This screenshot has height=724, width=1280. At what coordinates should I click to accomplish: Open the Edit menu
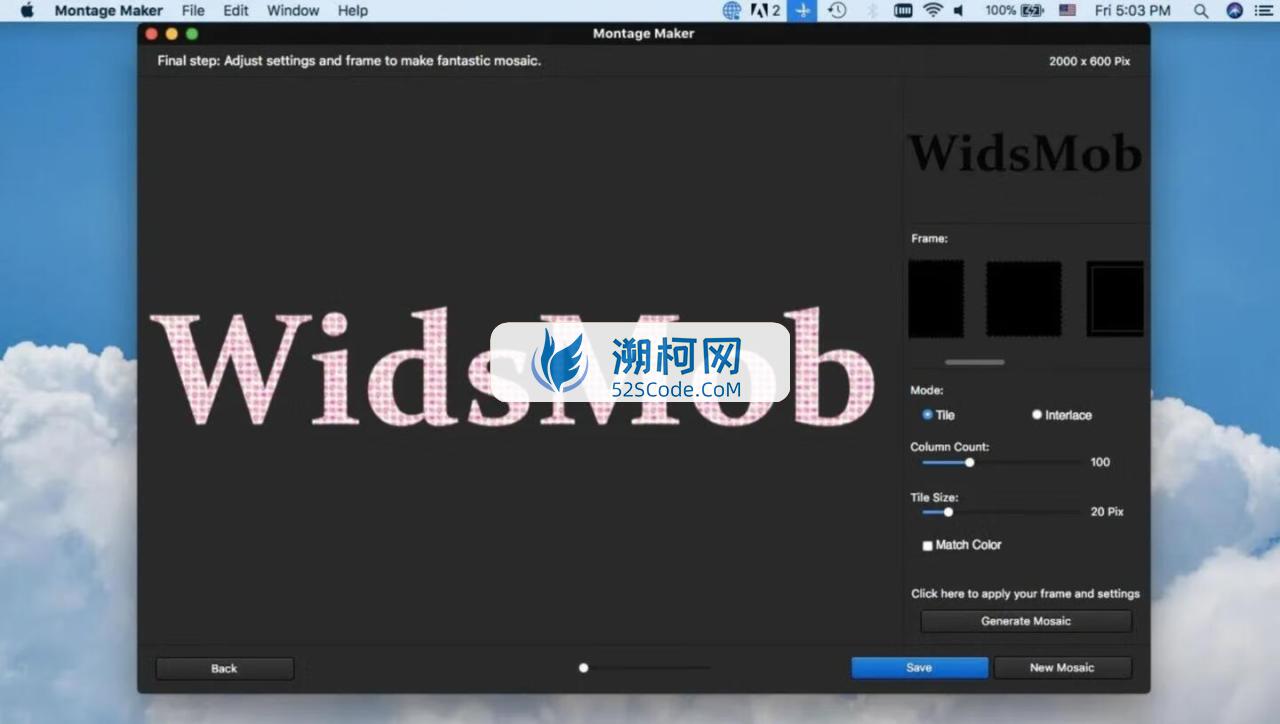point(236,10)
